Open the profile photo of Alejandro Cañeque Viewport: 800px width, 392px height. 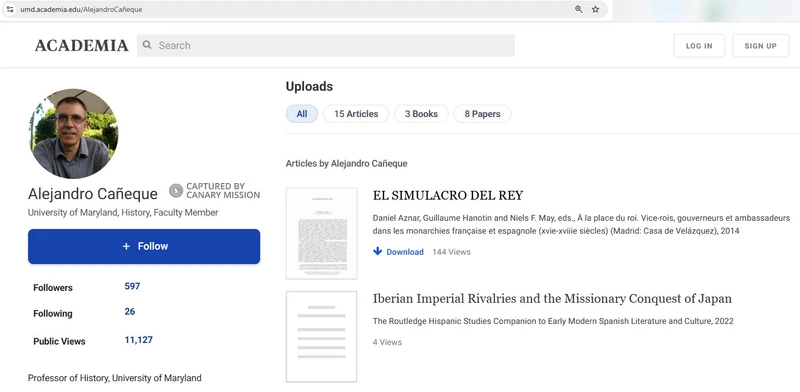(73, 134)
